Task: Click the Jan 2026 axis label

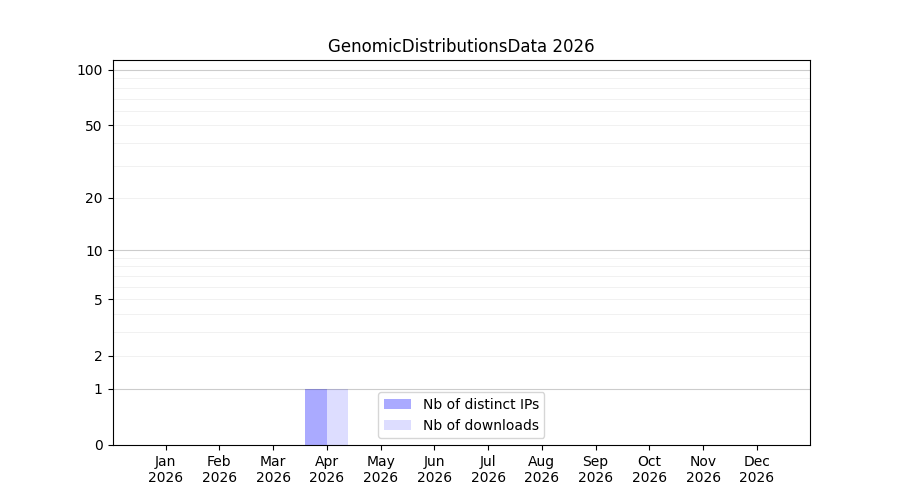Action: [165, 469]
